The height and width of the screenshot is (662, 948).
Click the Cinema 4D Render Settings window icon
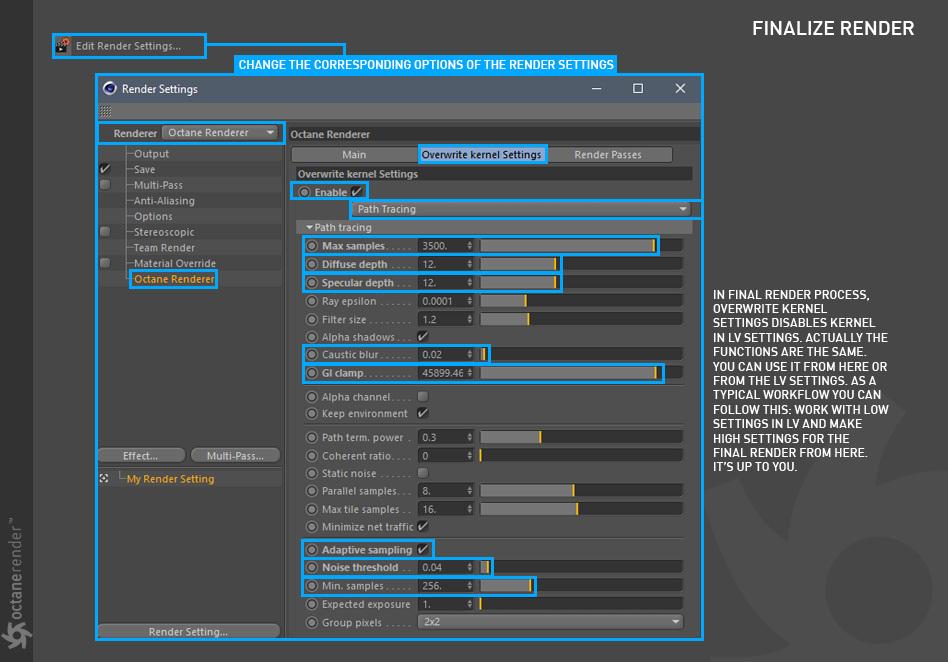pyautogui.click(x=109, y=88)
